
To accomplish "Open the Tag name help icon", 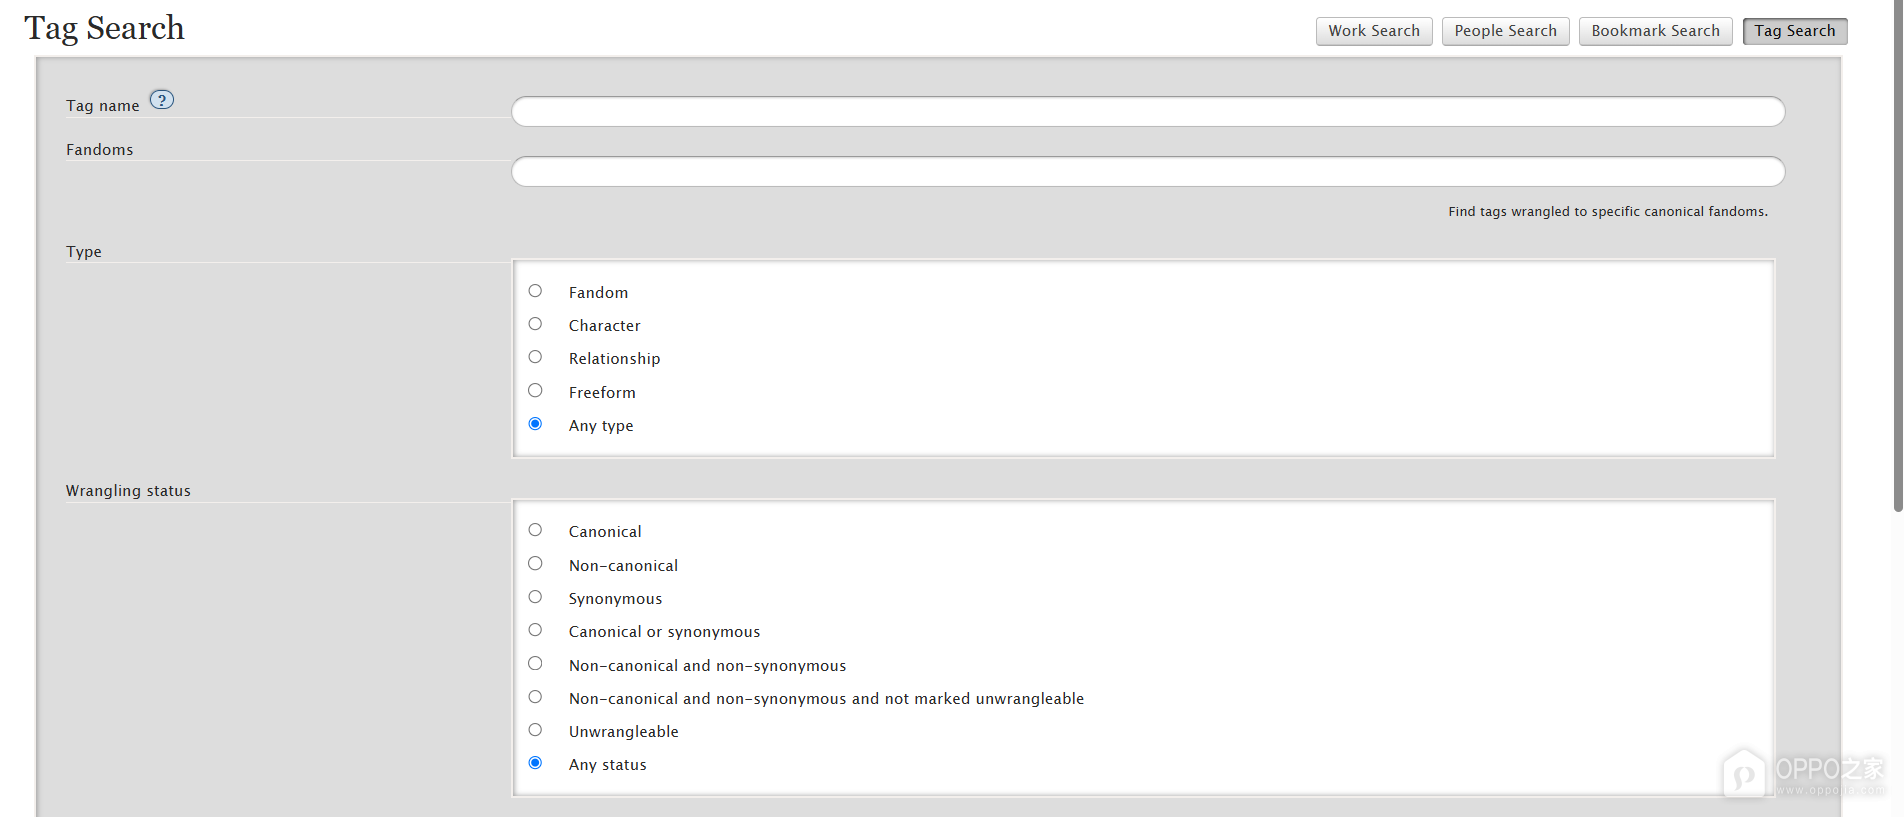I will (161, 100).
